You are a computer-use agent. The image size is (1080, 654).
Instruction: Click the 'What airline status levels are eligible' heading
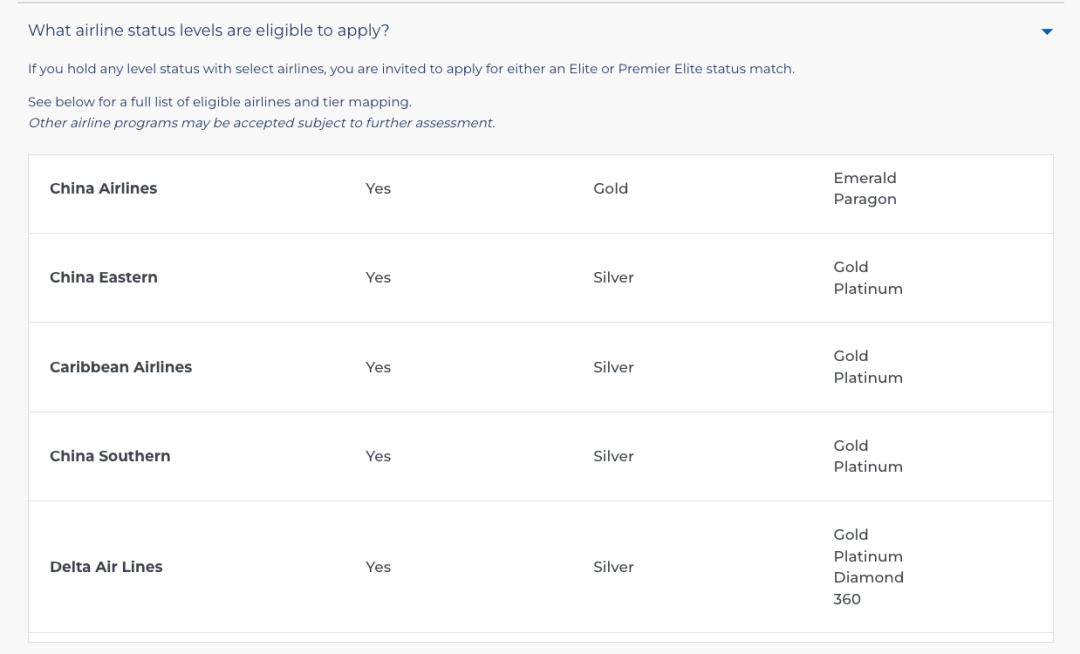coord(209,30)
